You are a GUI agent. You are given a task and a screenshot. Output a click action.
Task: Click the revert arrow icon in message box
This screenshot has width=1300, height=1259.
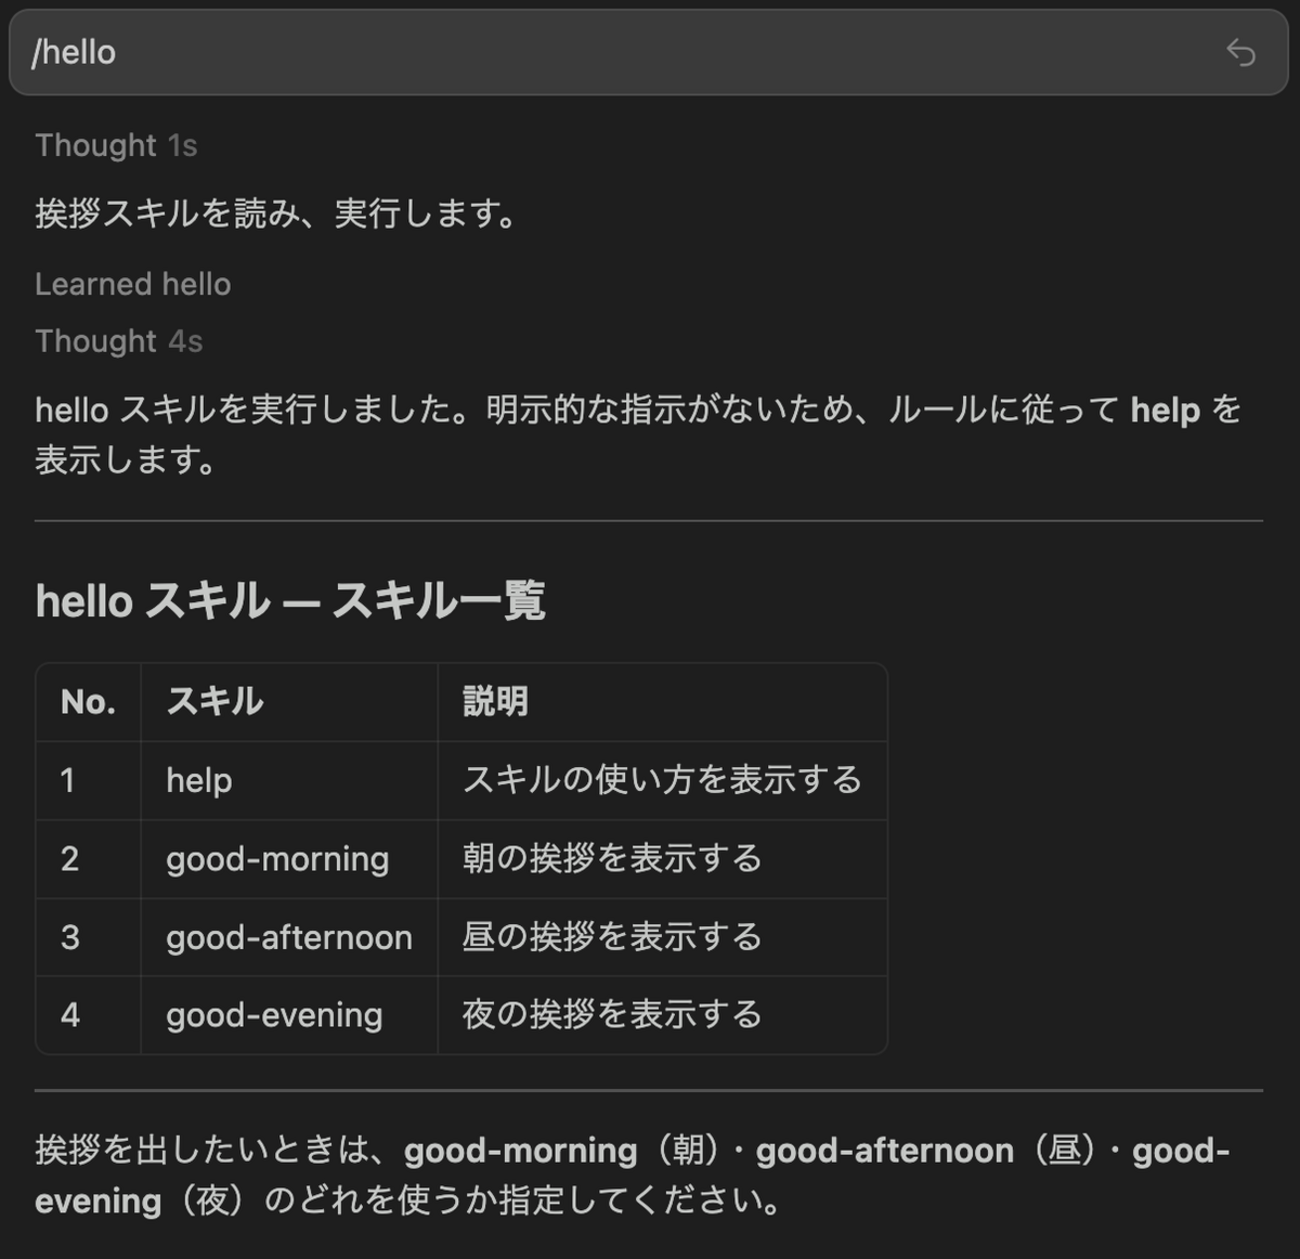(1240, 52)
